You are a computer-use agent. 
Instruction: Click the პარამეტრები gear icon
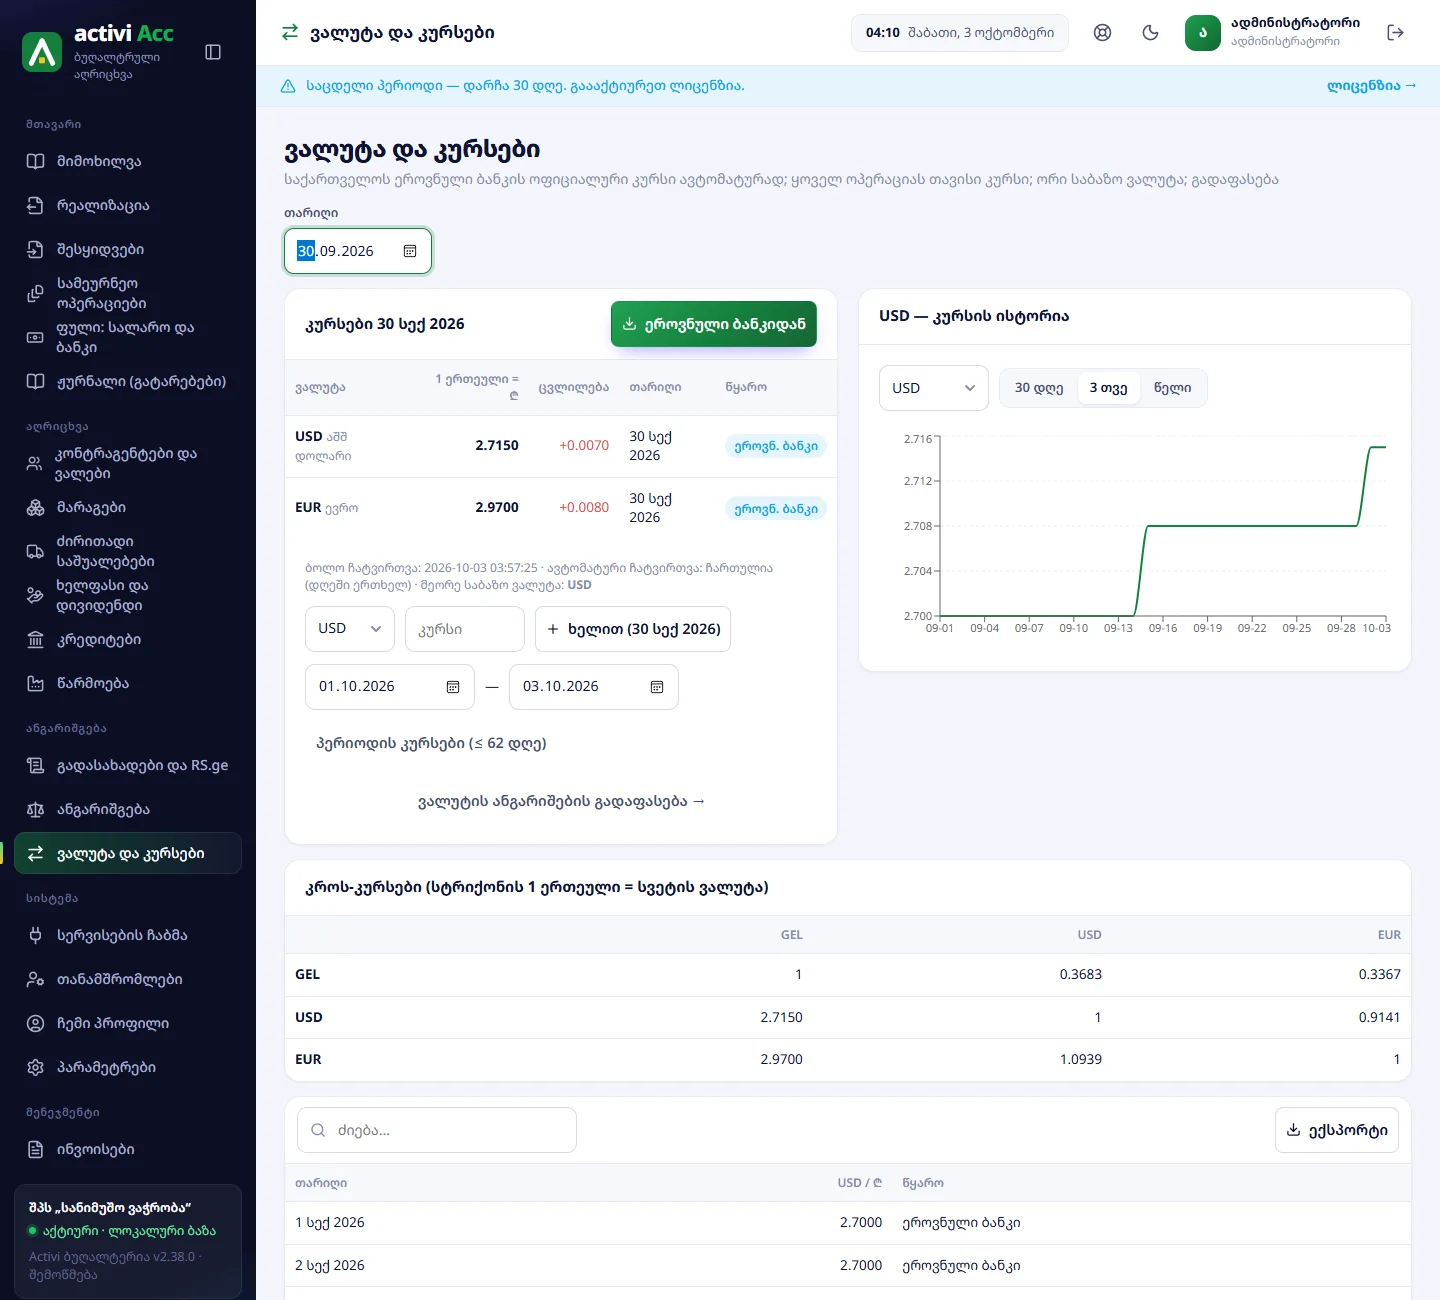35,1067
